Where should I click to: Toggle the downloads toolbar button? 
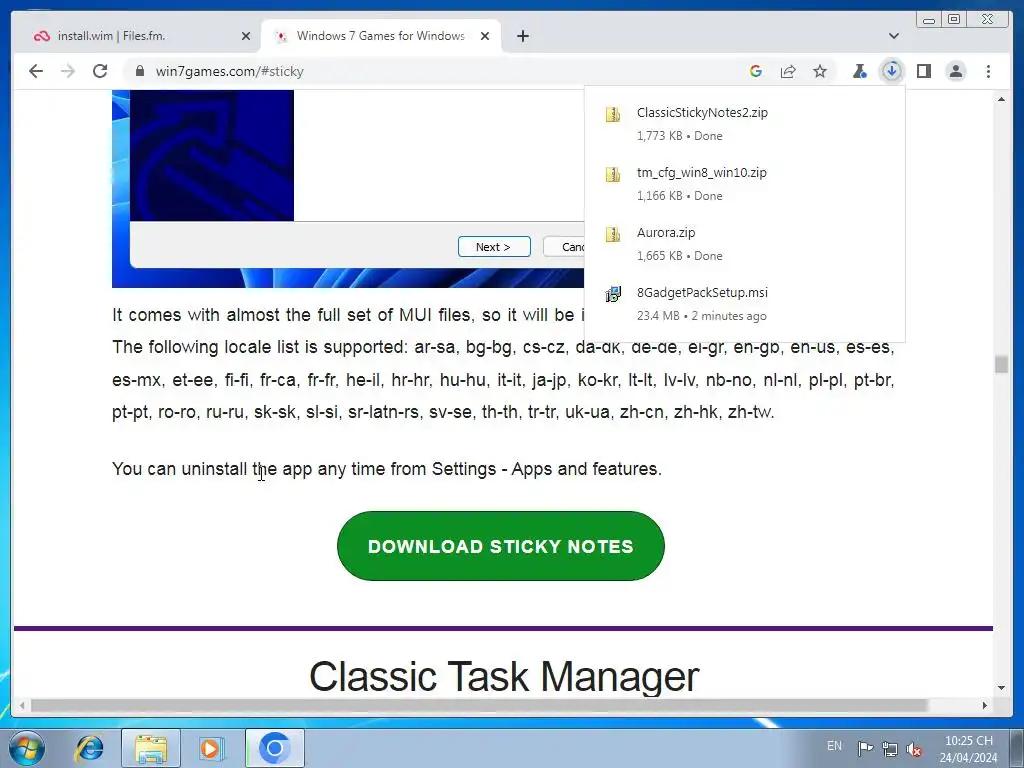[891, 71]
